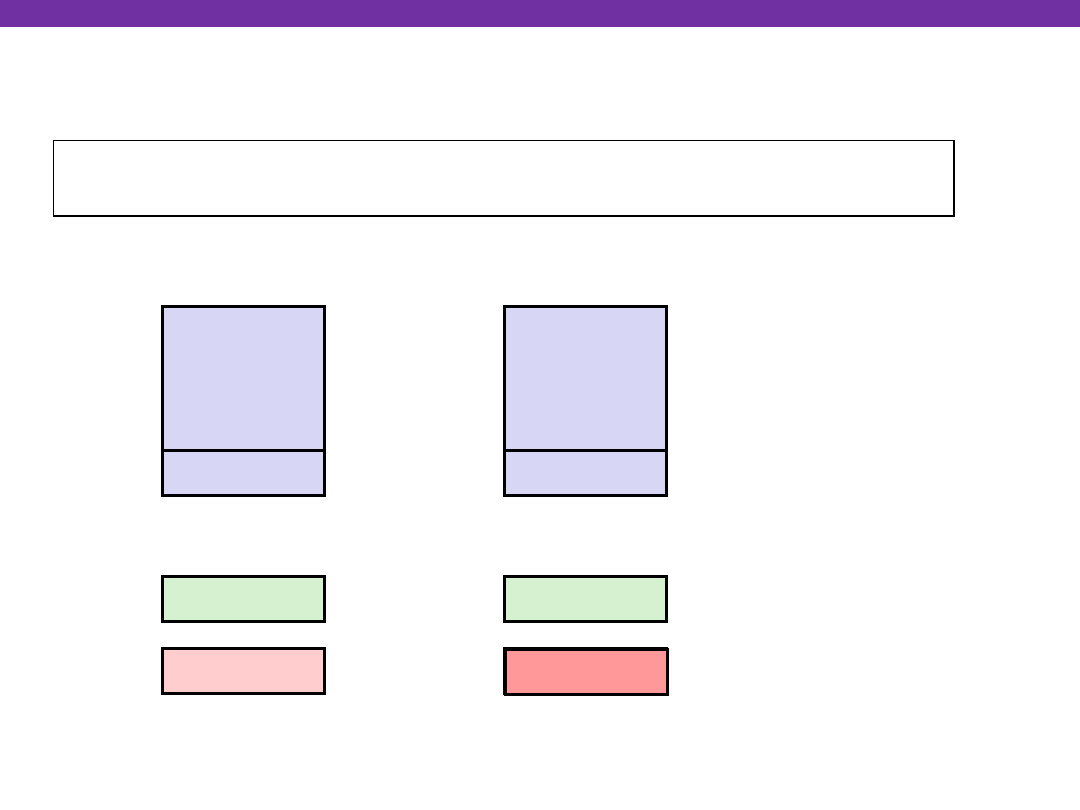The height and width of the screenshot is (810, 1080).
Task: Click the gap between right green and salmon rectangles
Action: point(585,635)
